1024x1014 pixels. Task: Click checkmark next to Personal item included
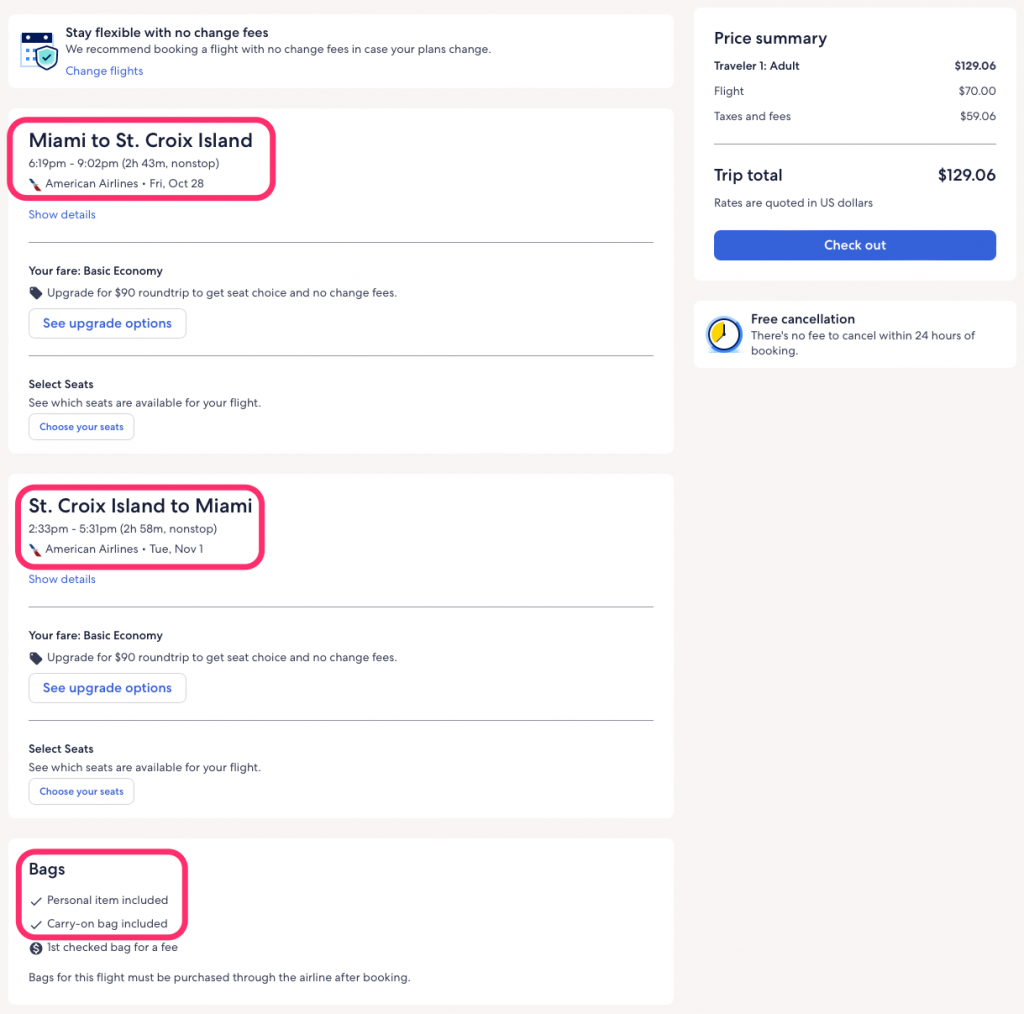tap(36, 901)
